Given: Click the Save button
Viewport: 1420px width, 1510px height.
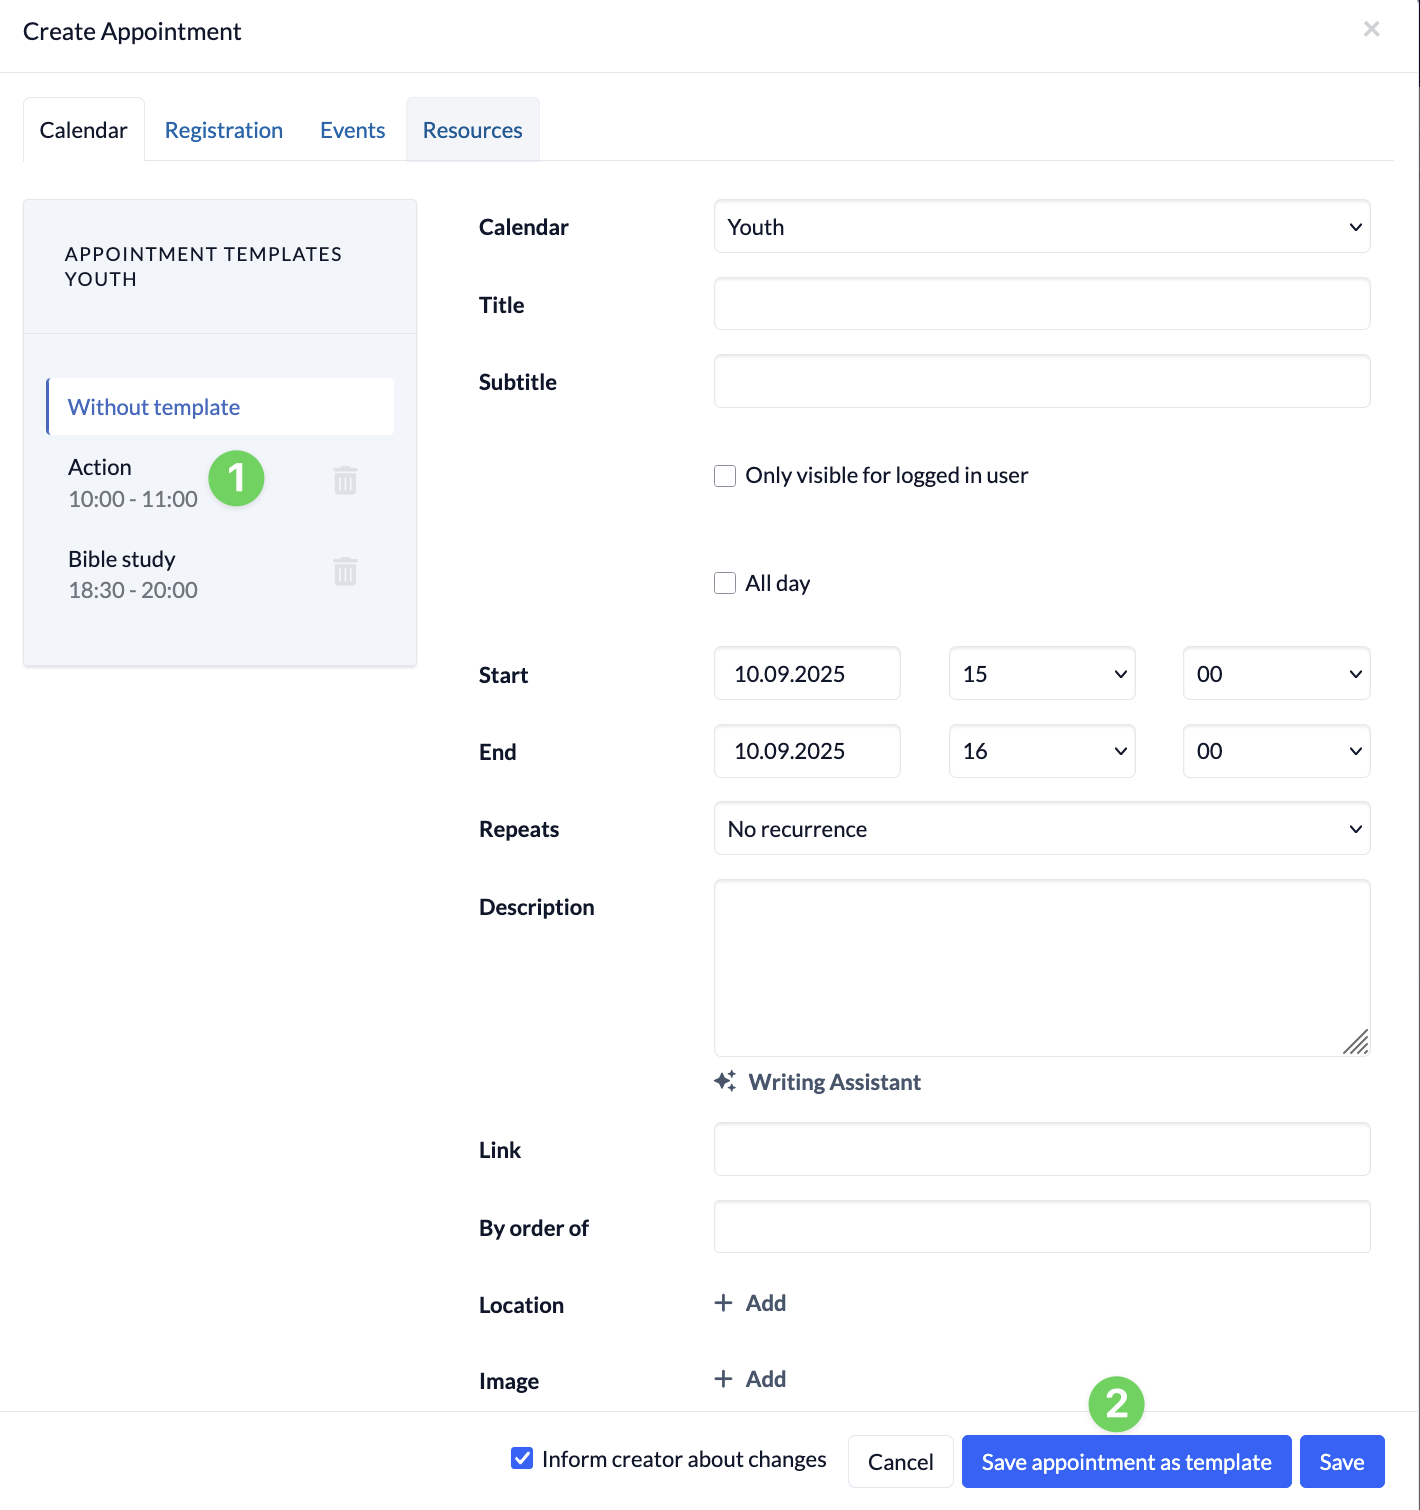Looking at the screenshot, I should pos(1342,1462).
